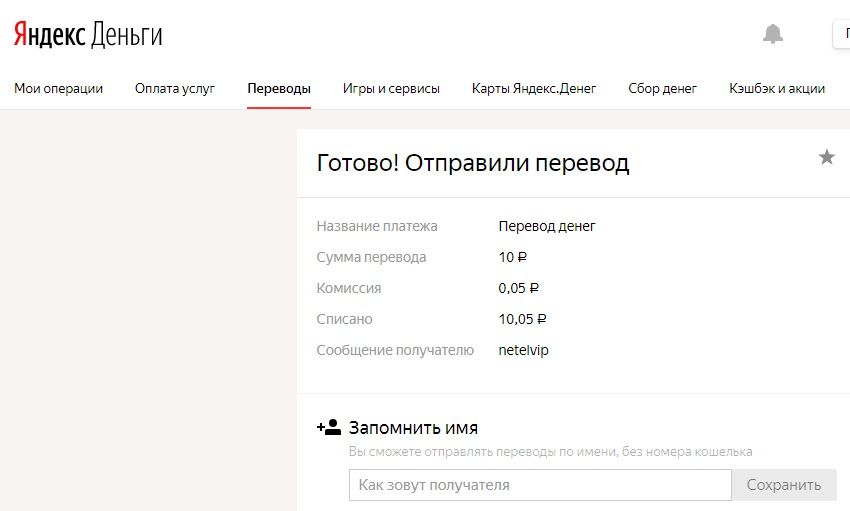
Task: Focus the Как зовут получателя field
Action: (x=540, y=484)
